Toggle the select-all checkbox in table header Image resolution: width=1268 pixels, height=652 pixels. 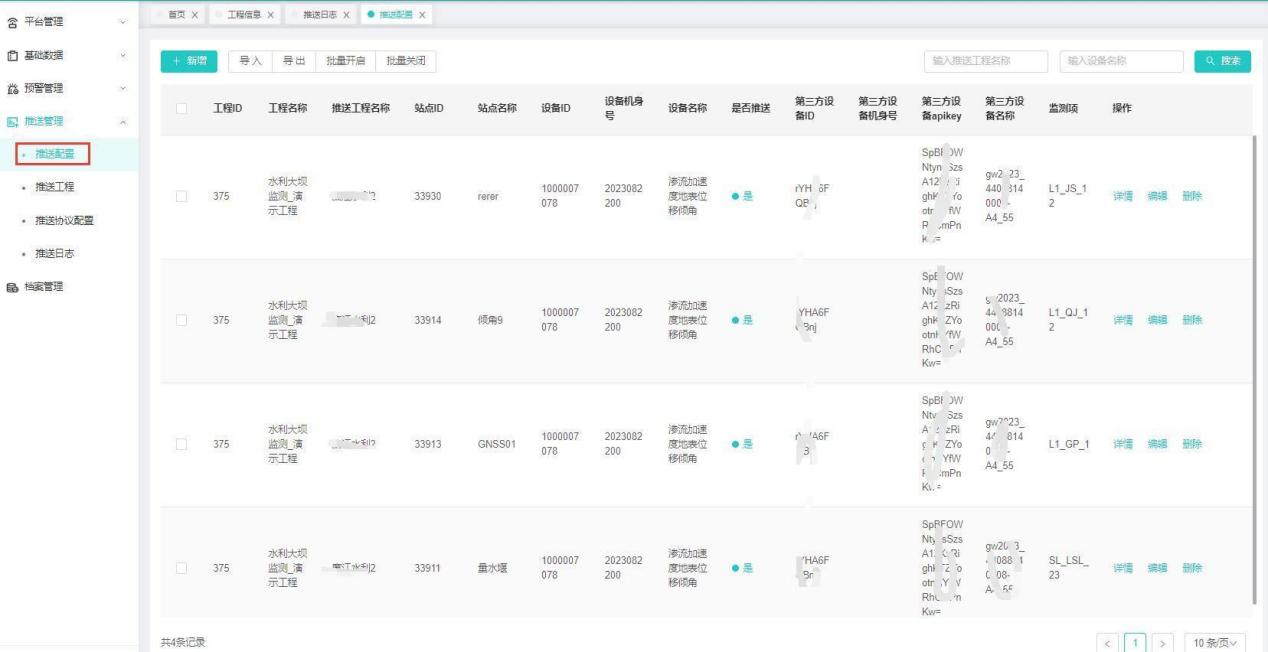pyautogui.click(x=181, y=108)
